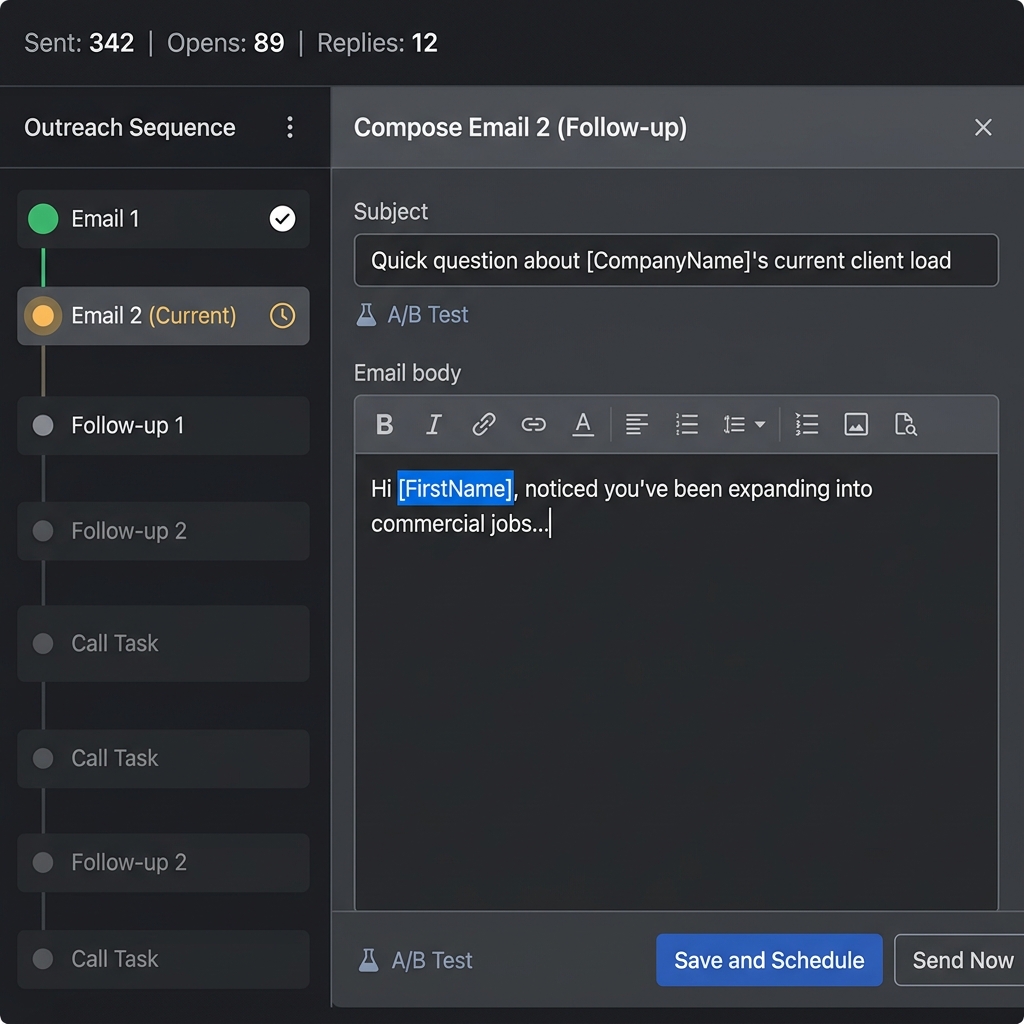The height and width of the screenshot is (1024, 1024).
Task: Click the Send Now button
Action: 959,960
